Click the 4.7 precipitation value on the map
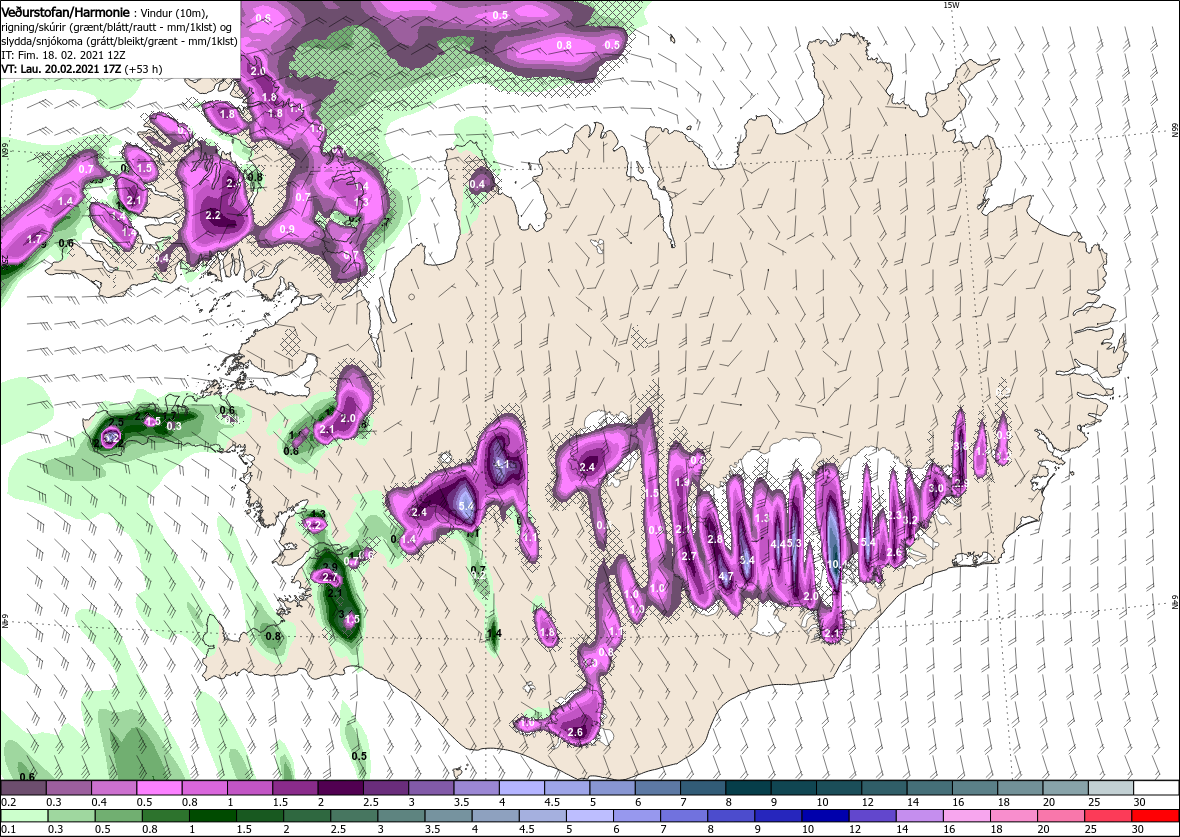Viewport: 1180px width, 837px height. click(x=726, y=577)
